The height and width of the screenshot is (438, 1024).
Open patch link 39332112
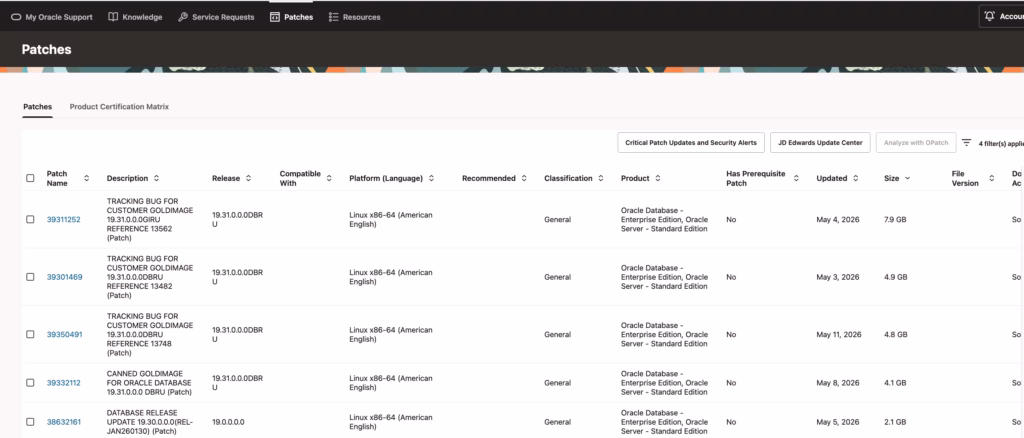[x=63, y=383]
